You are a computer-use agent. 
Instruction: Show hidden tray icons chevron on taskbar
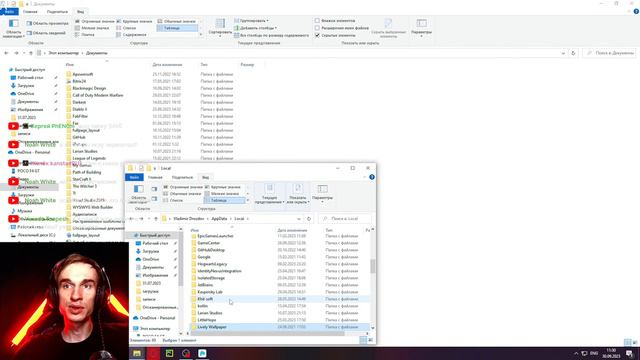point(576,353)
